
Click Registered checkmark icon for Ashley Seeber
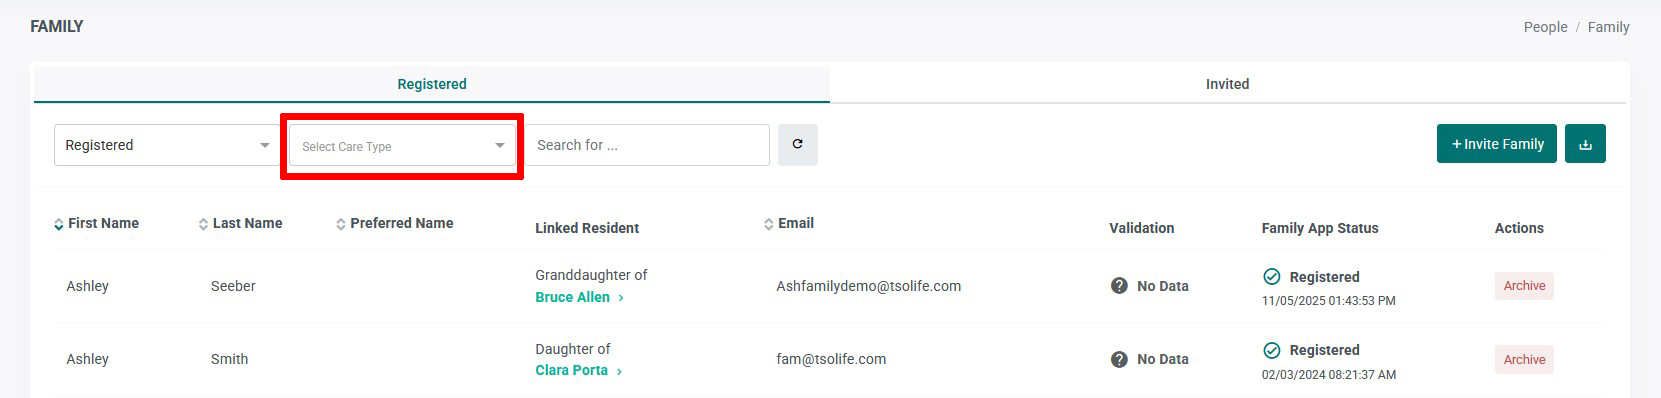click(1272, 277)
